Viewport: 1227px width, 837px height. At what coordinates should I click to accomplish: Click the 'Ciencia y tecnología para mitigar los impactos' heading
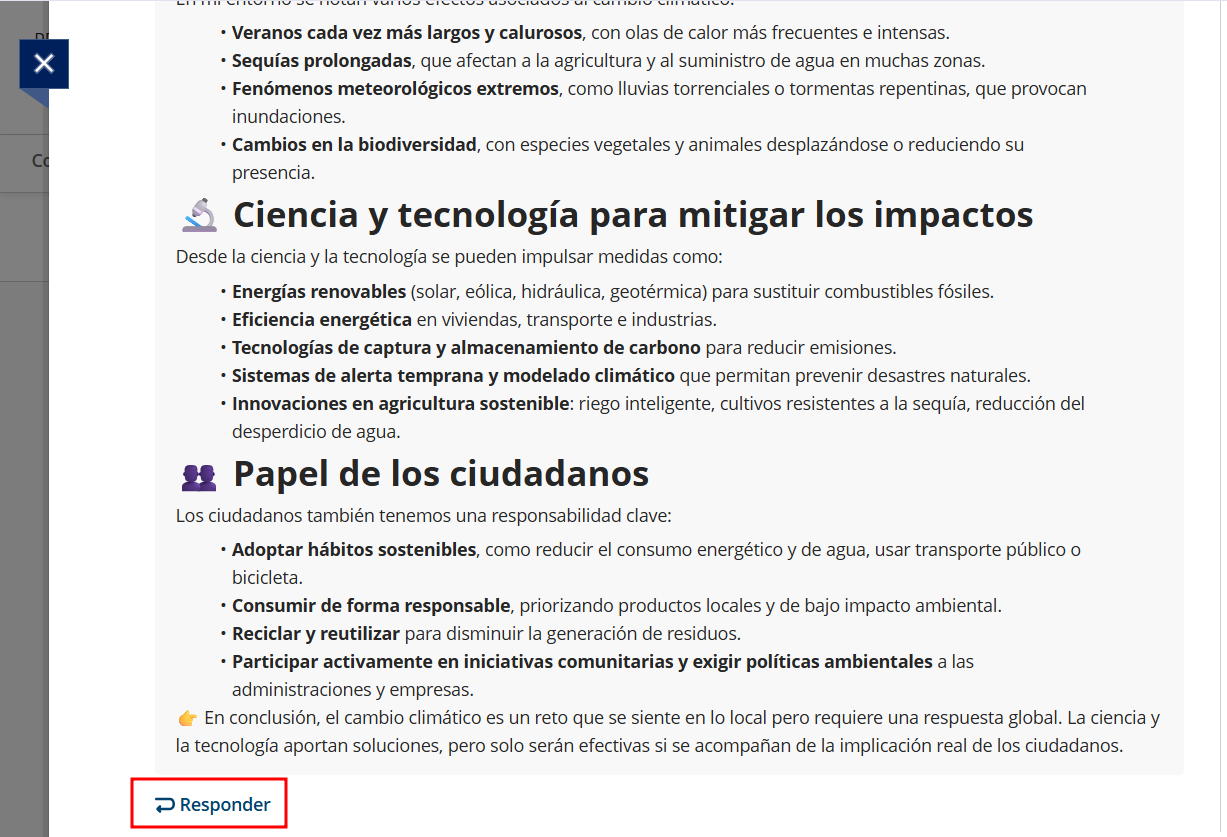pos(632,215)
